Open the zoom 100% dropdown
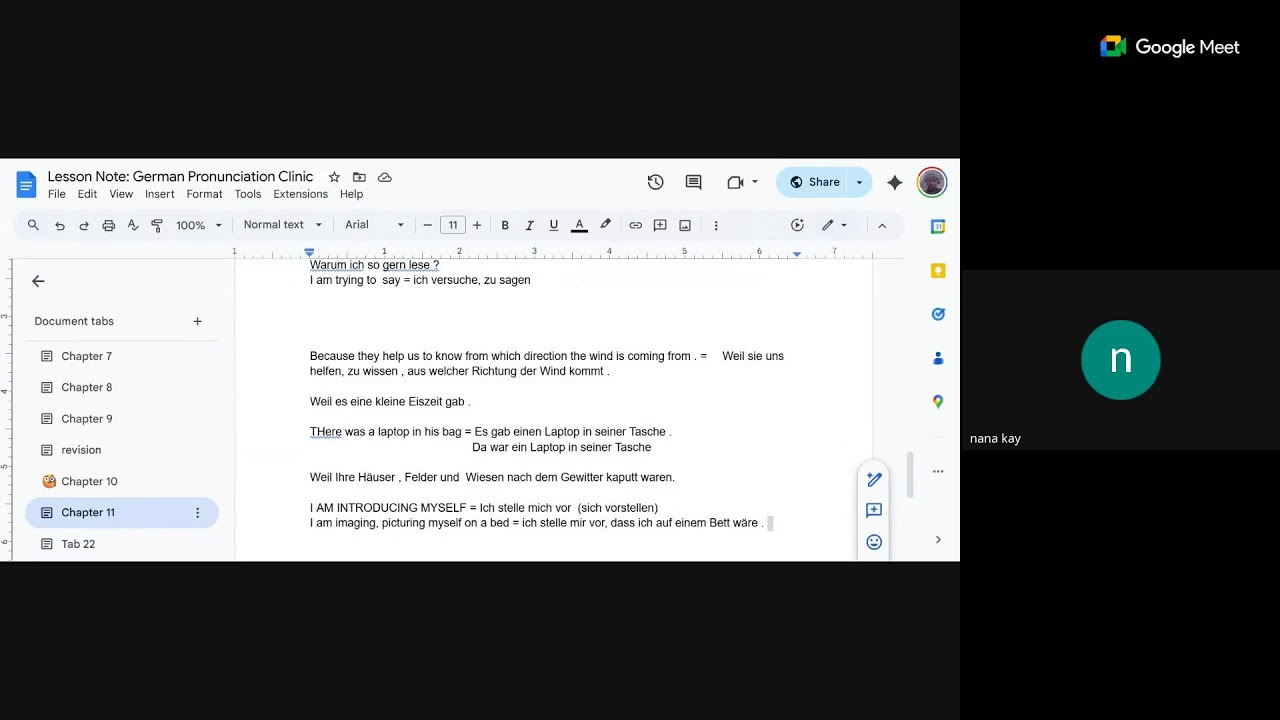The height and width of the screenshot is (720, 1280). (198, 225)
